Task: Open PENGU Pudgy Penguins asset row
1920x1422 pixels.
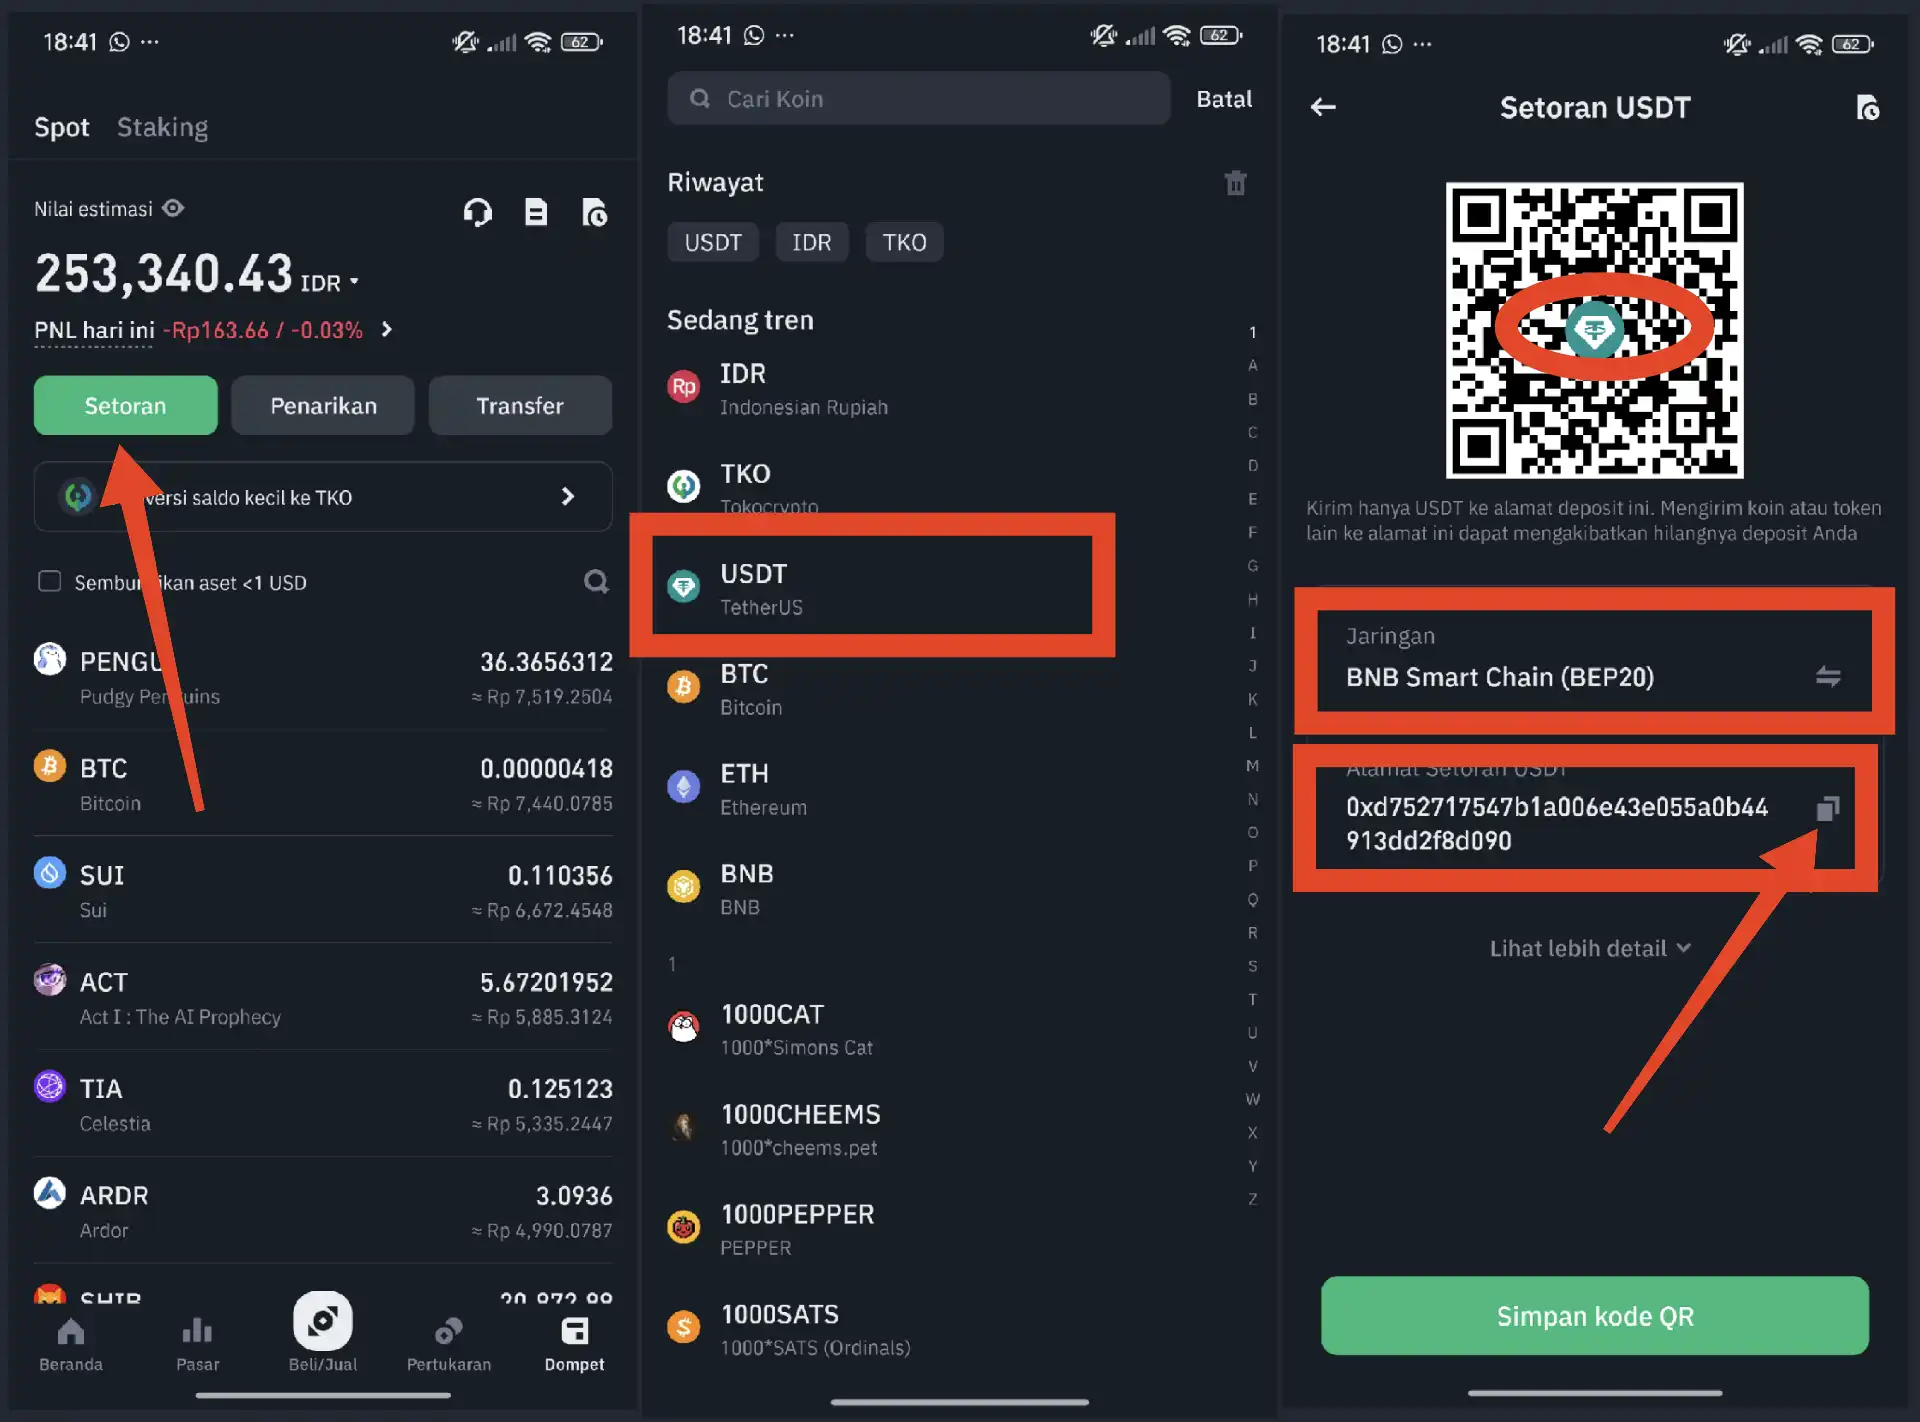Action: pyautogui.click(x=323, y=677)
